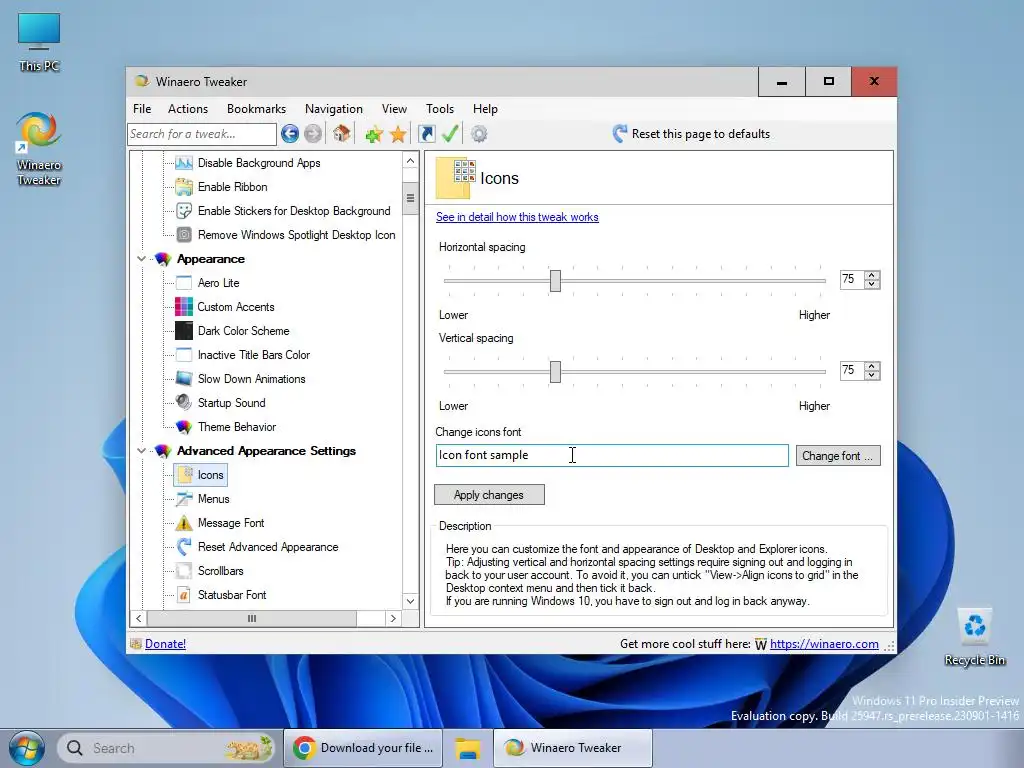Viewport: 1024px width, 768px height.
Task: Open Disable Background Apps tweak
Action: tap(259, 163)
